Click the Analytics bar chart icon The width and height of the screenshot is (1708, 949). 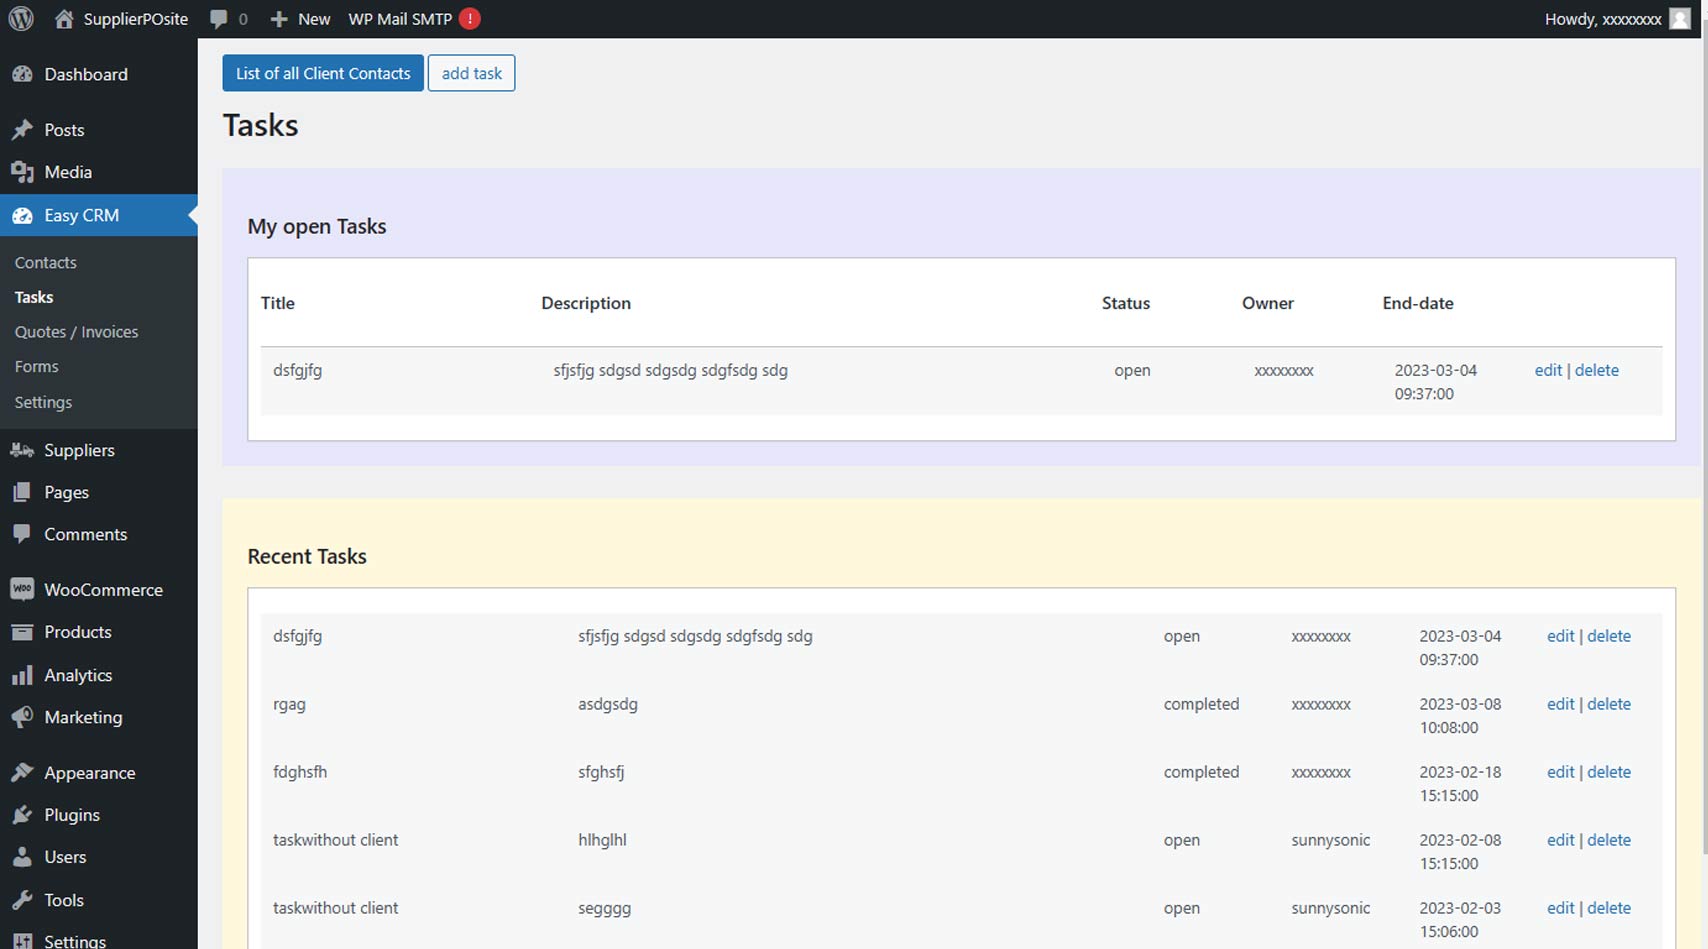coord(22,676)
